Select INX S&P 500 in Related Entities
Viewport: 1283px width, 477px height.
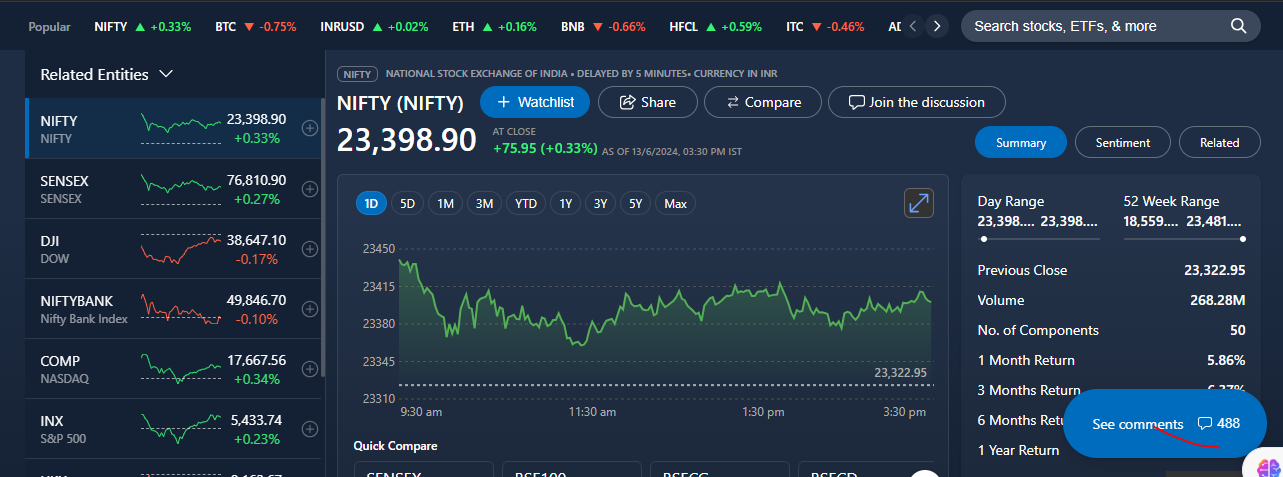pyautogui.click(x=173, y=429)
